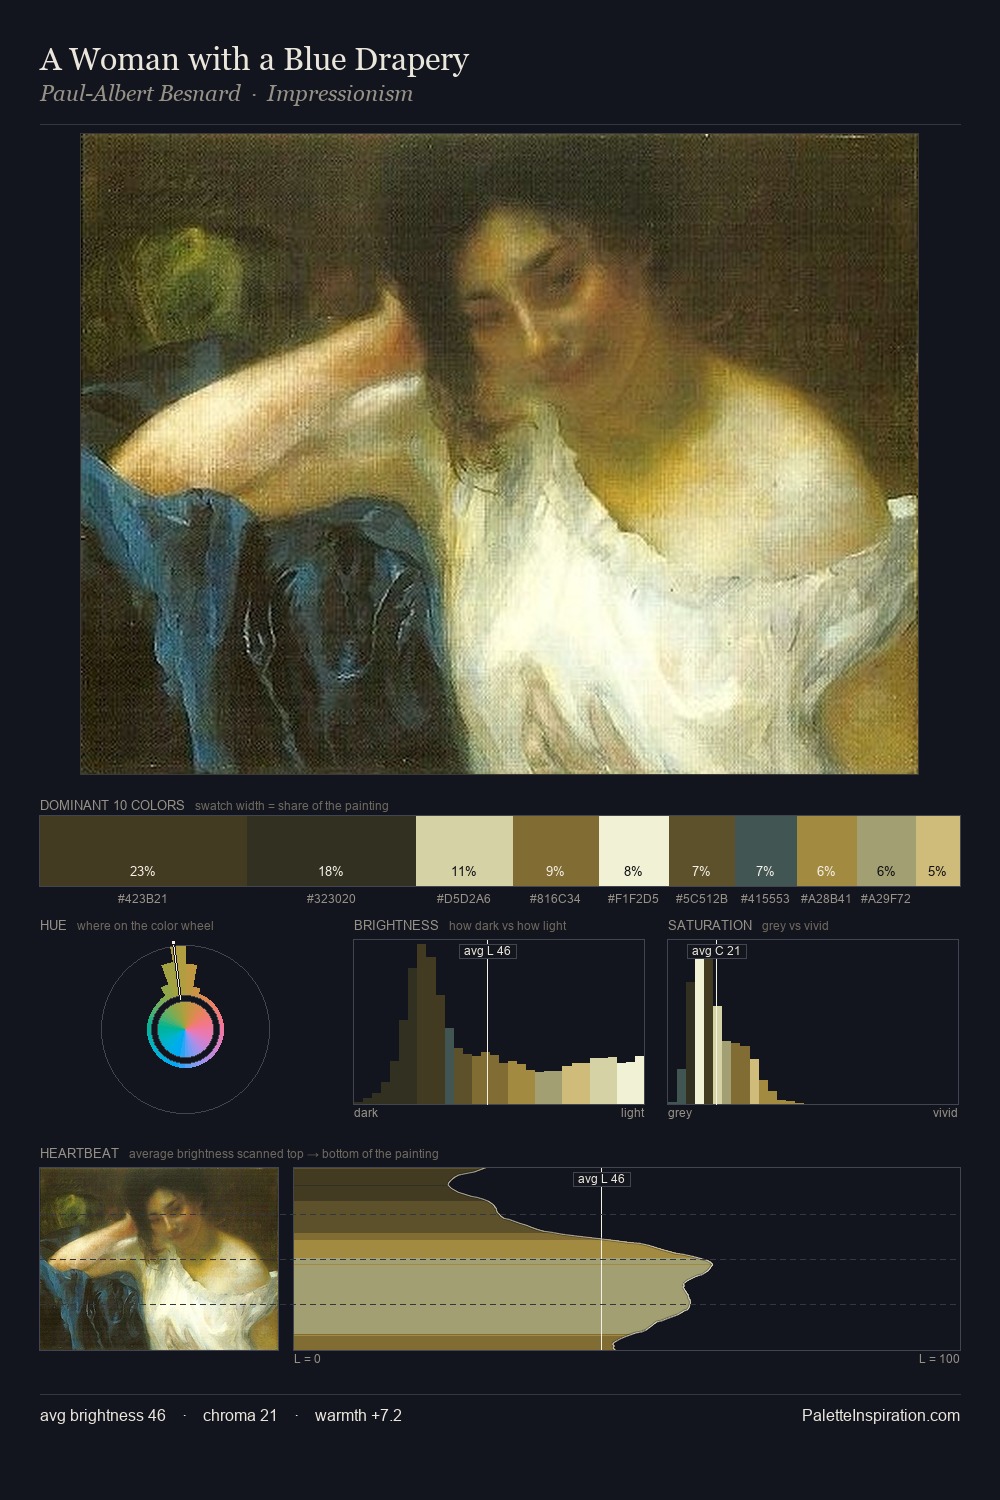
Task: Choose the 6% gold swatch #A28B41
Action: (x=827, y=851)
